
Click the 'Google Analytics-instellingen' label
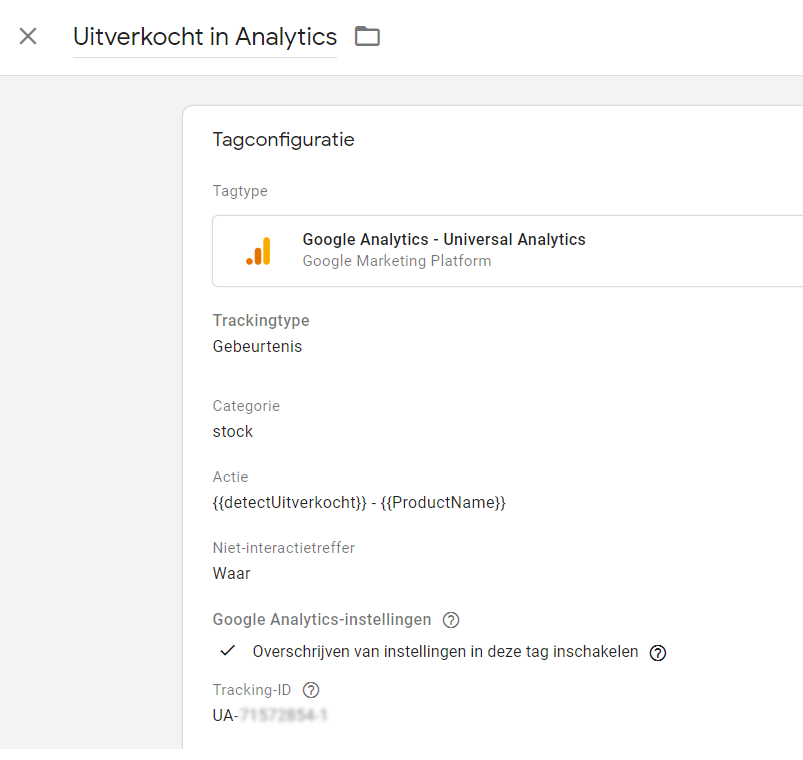tap(322, 620)
